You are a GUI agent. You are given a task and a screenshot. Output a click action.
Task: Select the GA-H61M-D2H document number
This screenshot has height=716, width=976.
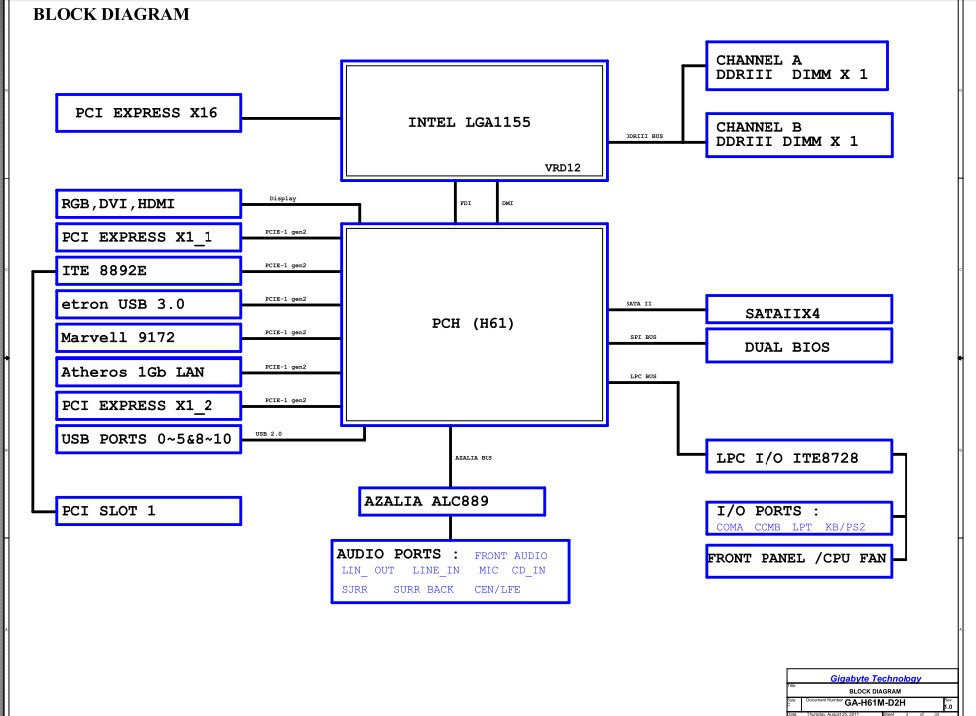(875, 702)
